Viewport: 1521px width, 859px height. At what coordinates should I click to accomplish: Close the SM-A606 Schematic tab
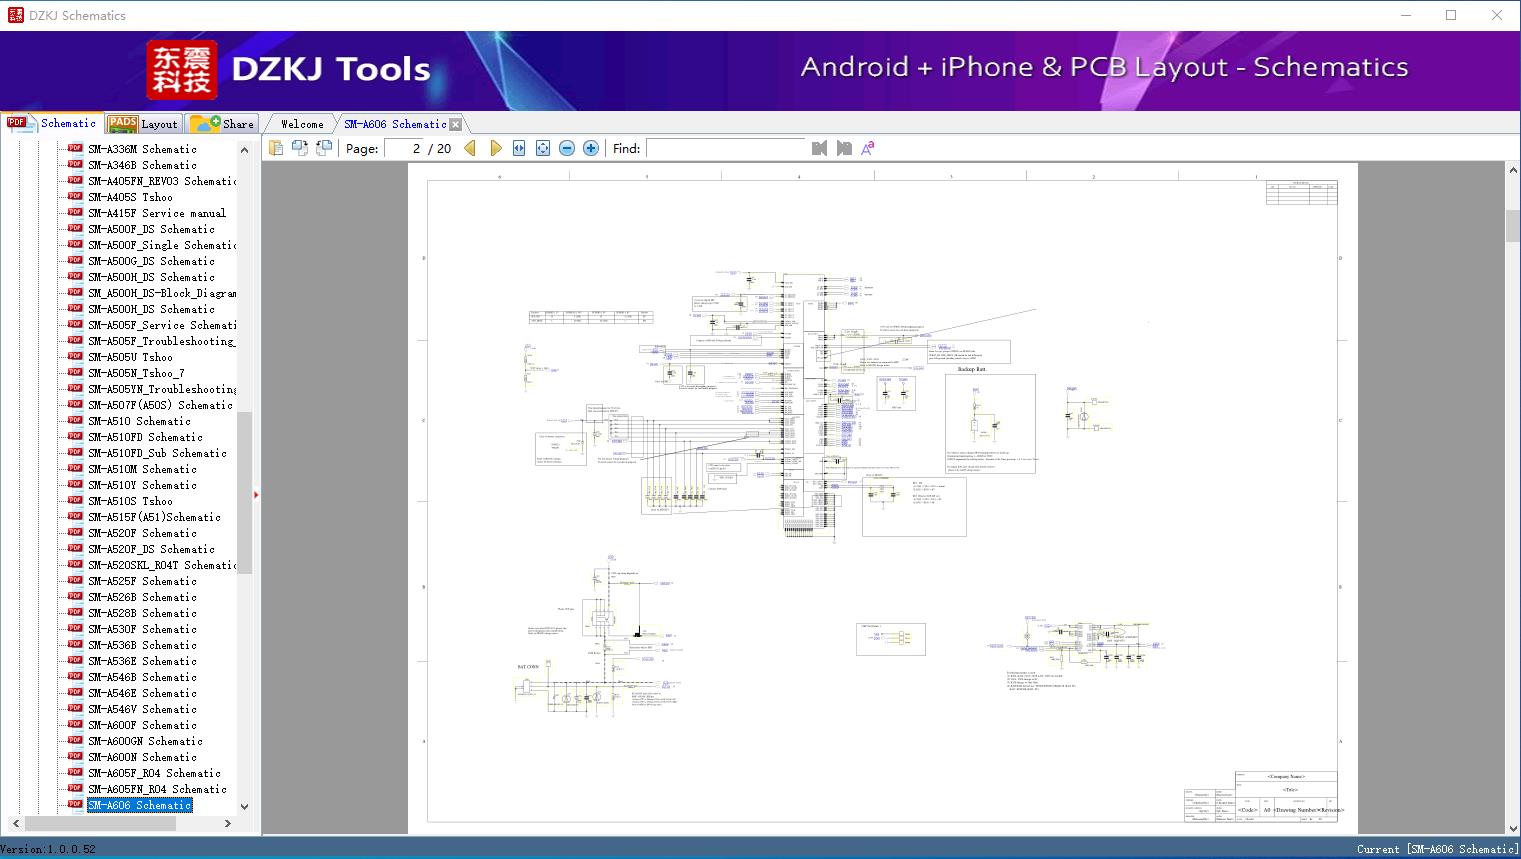coord(456,125)
